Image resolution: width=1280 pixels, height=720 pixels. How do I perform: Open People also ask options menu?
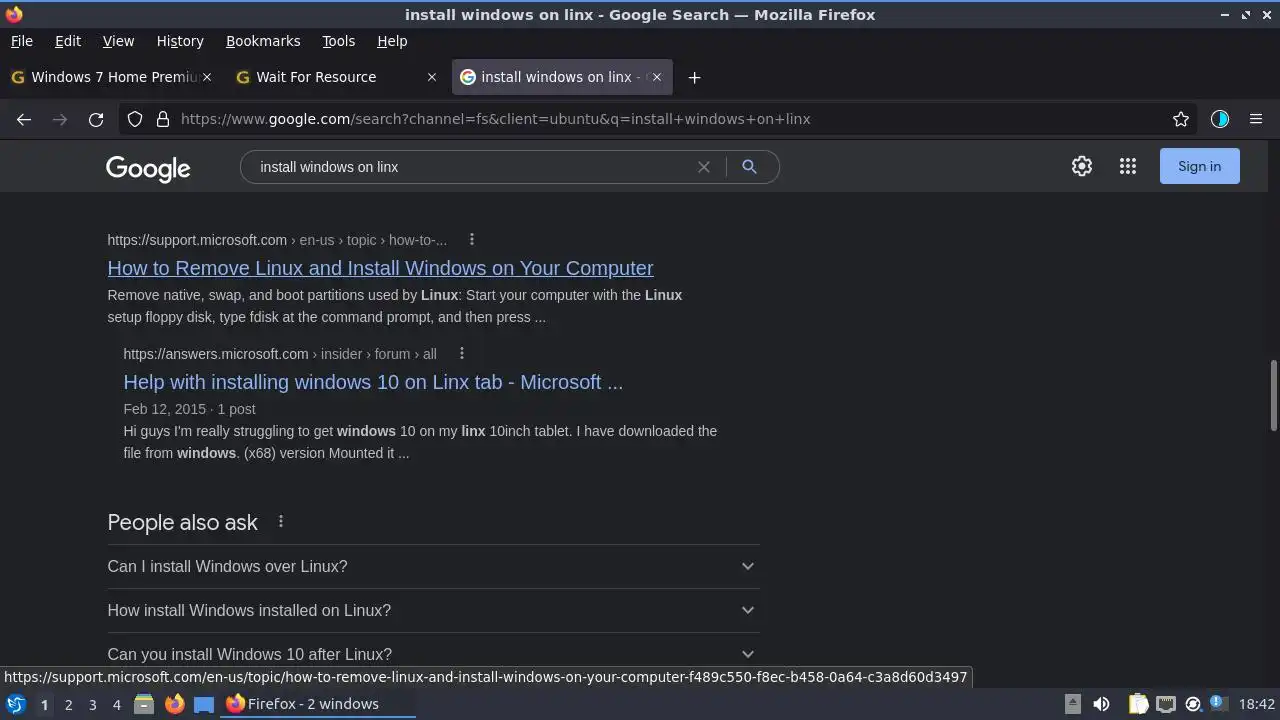coord(281,522)
